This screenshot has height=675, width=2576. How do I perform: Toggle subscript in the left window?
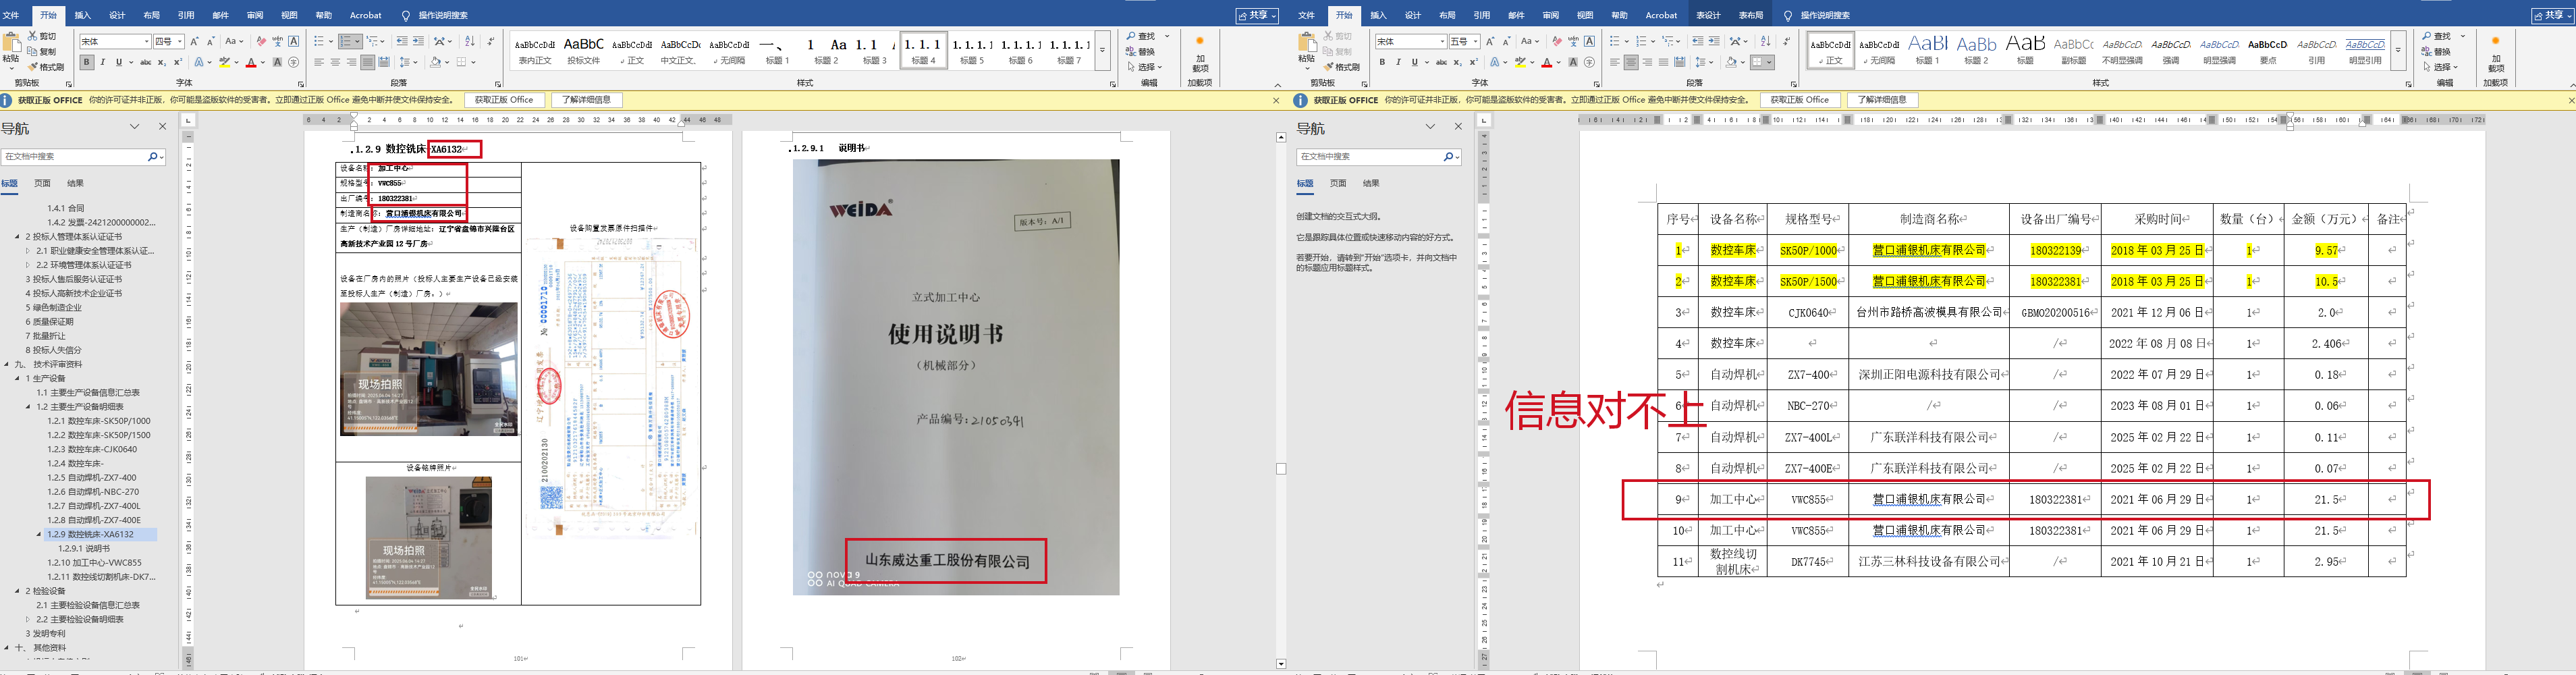point(162,62)
